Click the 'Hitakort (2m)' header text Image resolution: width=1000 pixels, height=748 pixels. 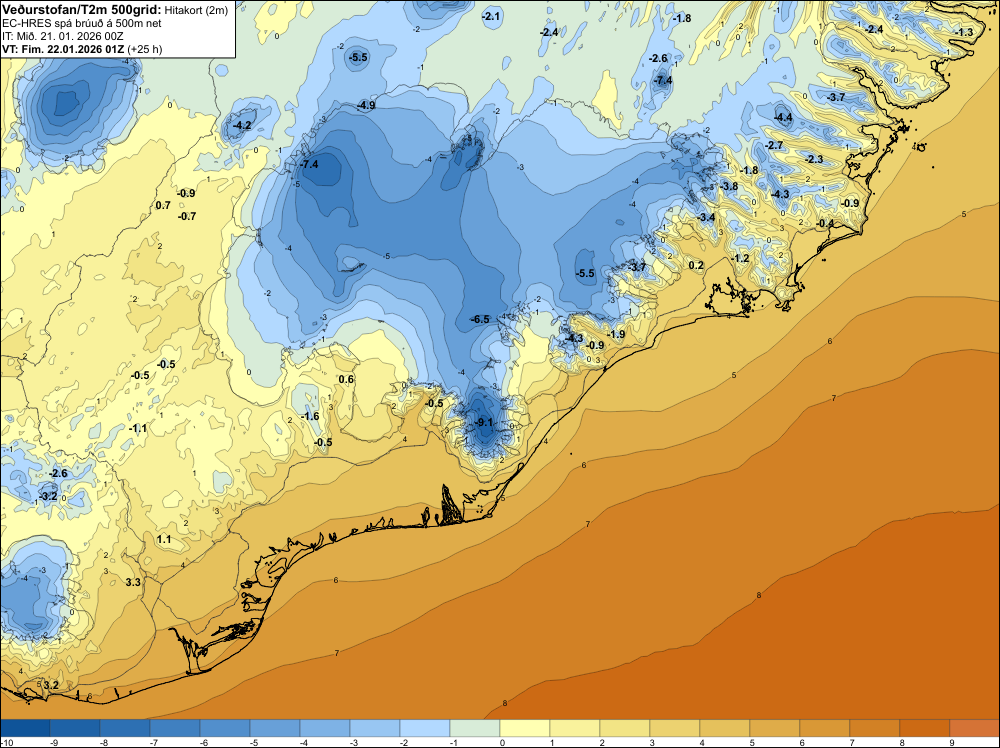pyautogui.click(x=196, y=10)
